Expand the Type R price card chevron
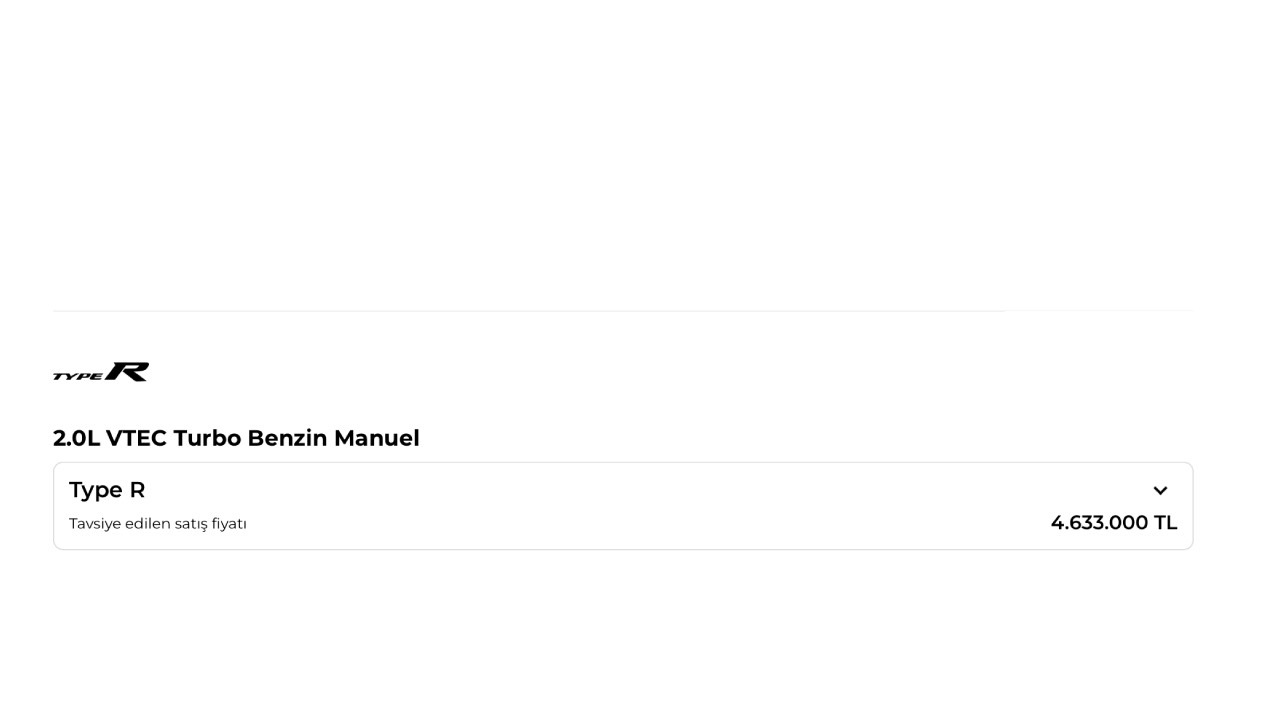 coord(1160,490)
